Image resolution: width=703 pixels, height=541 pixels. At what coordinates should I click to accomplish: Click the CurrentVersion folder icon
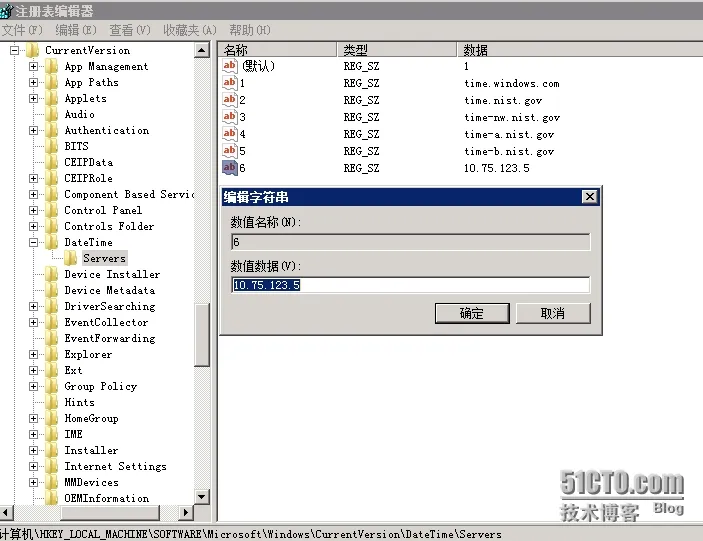pos(33,50)
